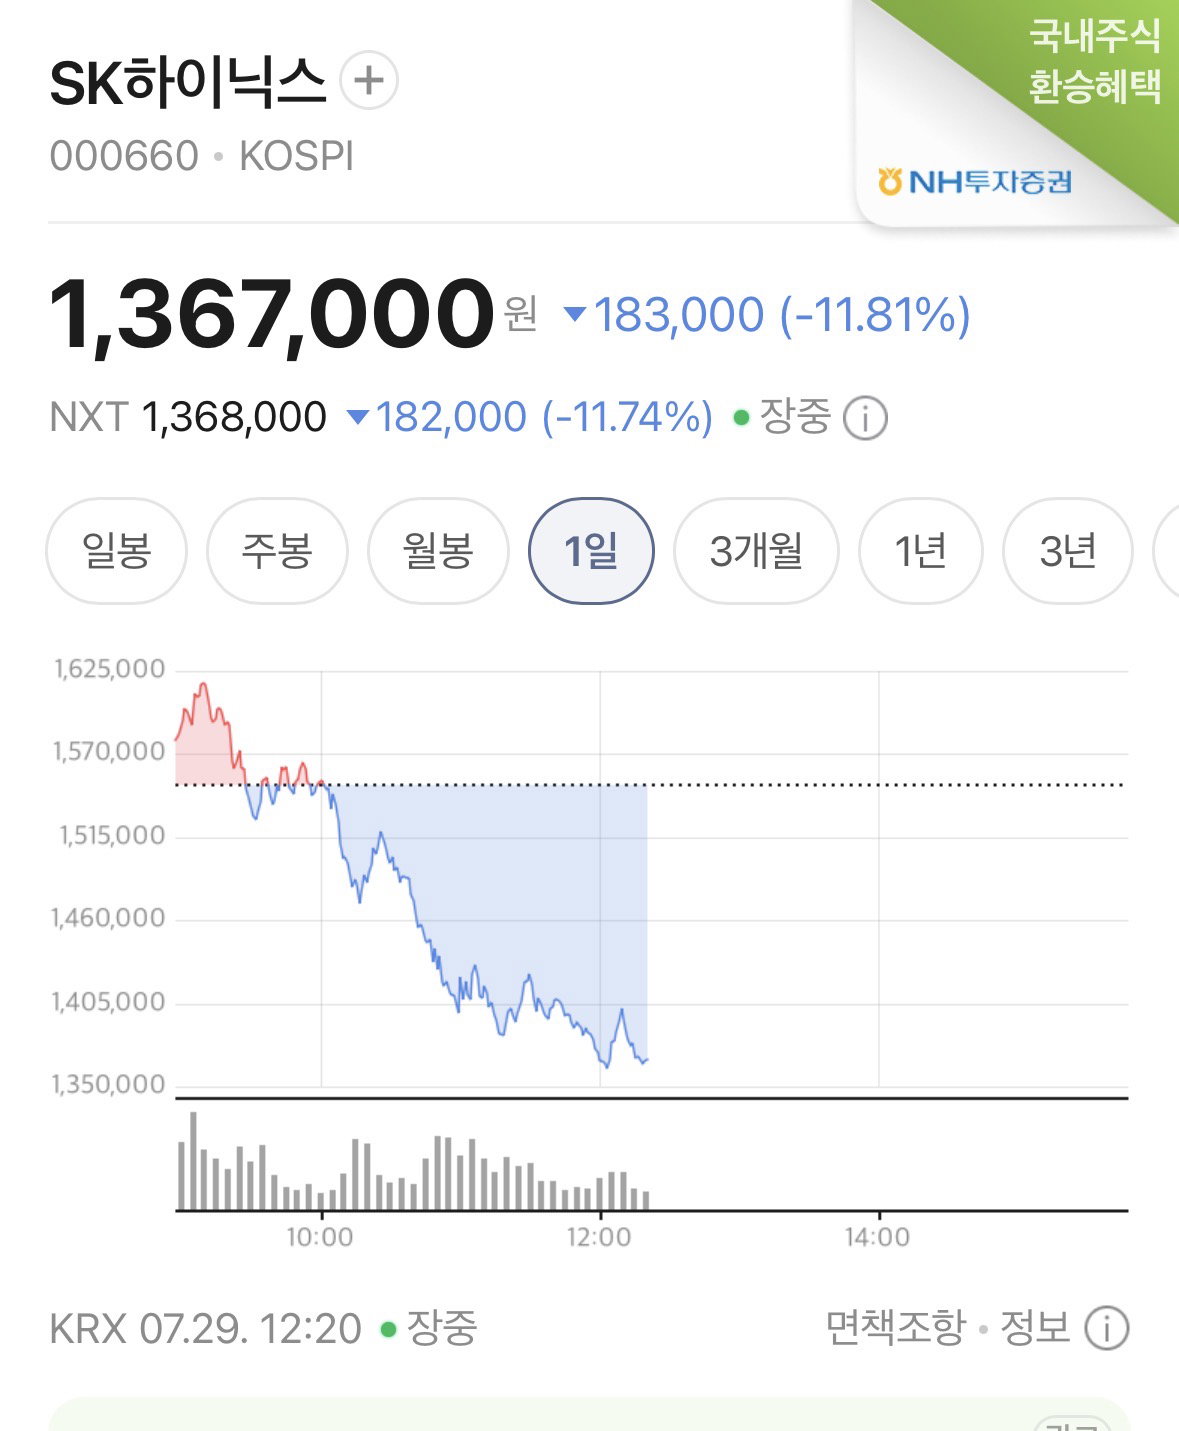
Task: Switch to 월봉 chart view
Action: coord(438,551)
